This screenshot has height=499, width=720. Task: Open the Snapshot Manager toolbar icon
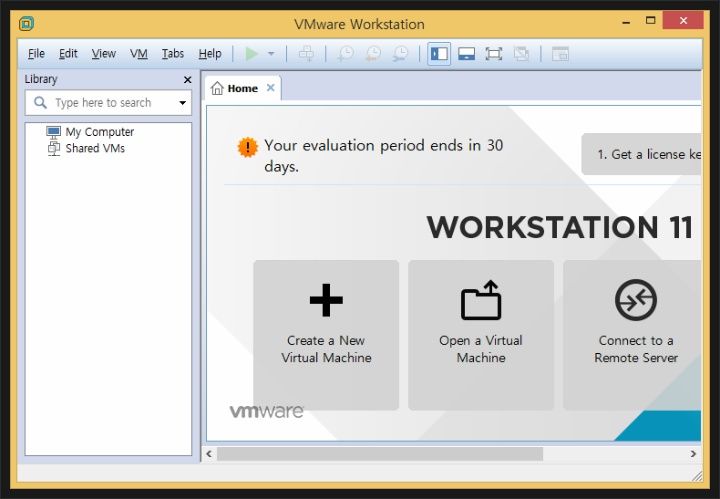click(400, 54)
